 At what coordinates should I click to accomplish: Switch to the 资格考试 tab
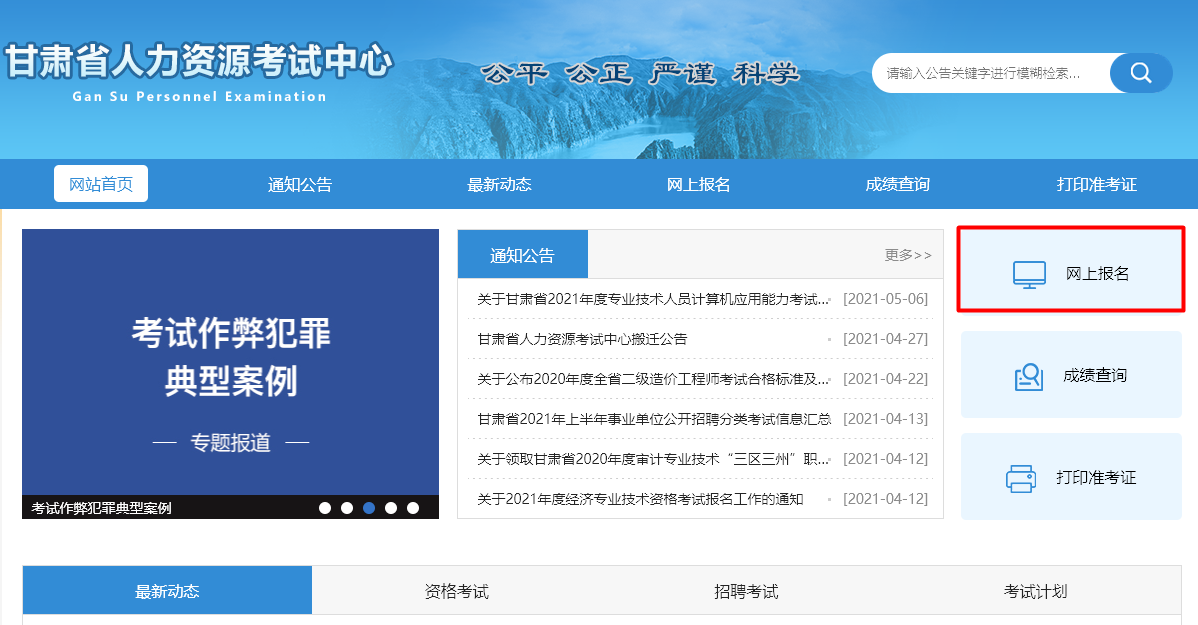457,591
